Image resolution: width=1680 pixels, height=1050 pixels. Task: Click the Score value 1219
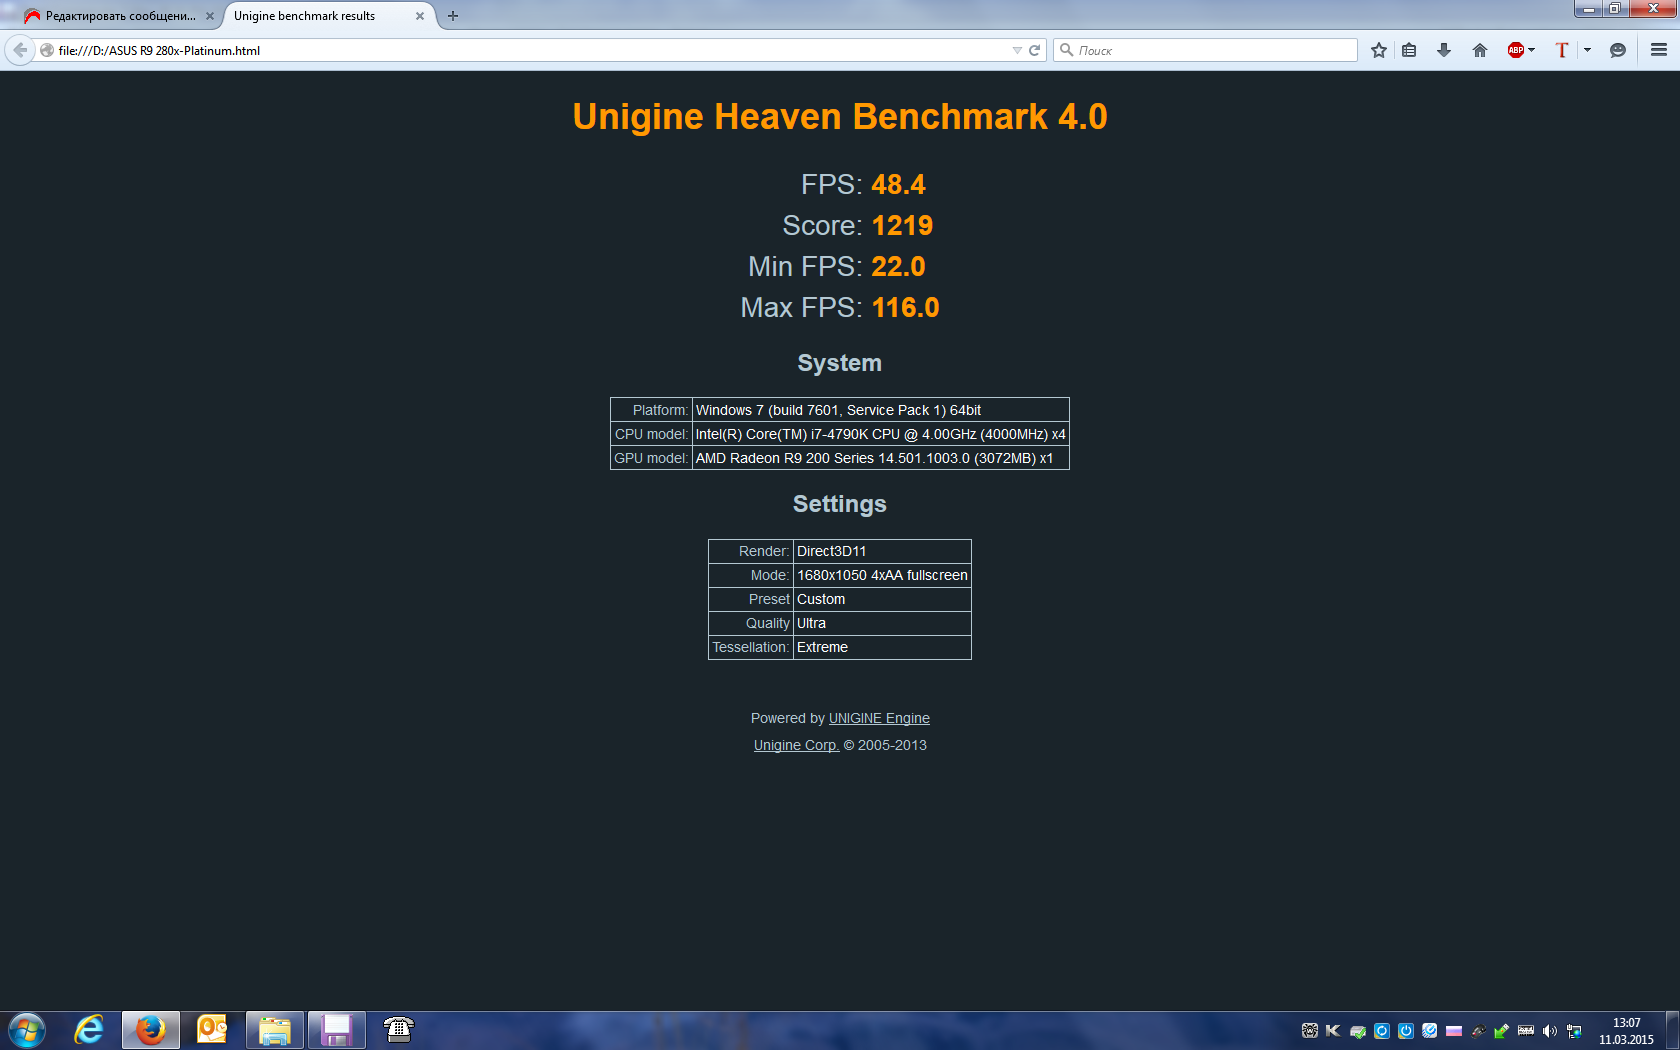tap(902, 226)
